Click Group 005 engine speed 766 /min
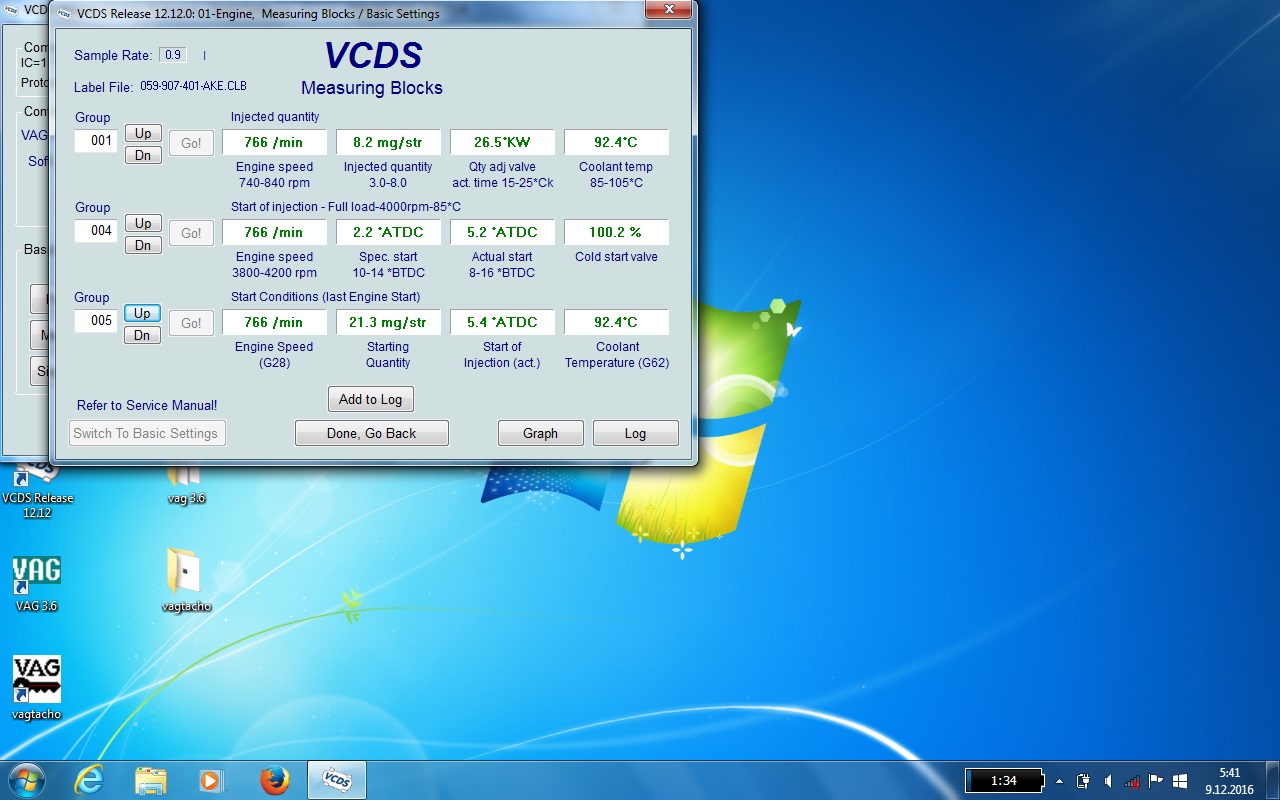This screenshot has height=800, width=1280. pyautogui.click(x=275, y=322)
